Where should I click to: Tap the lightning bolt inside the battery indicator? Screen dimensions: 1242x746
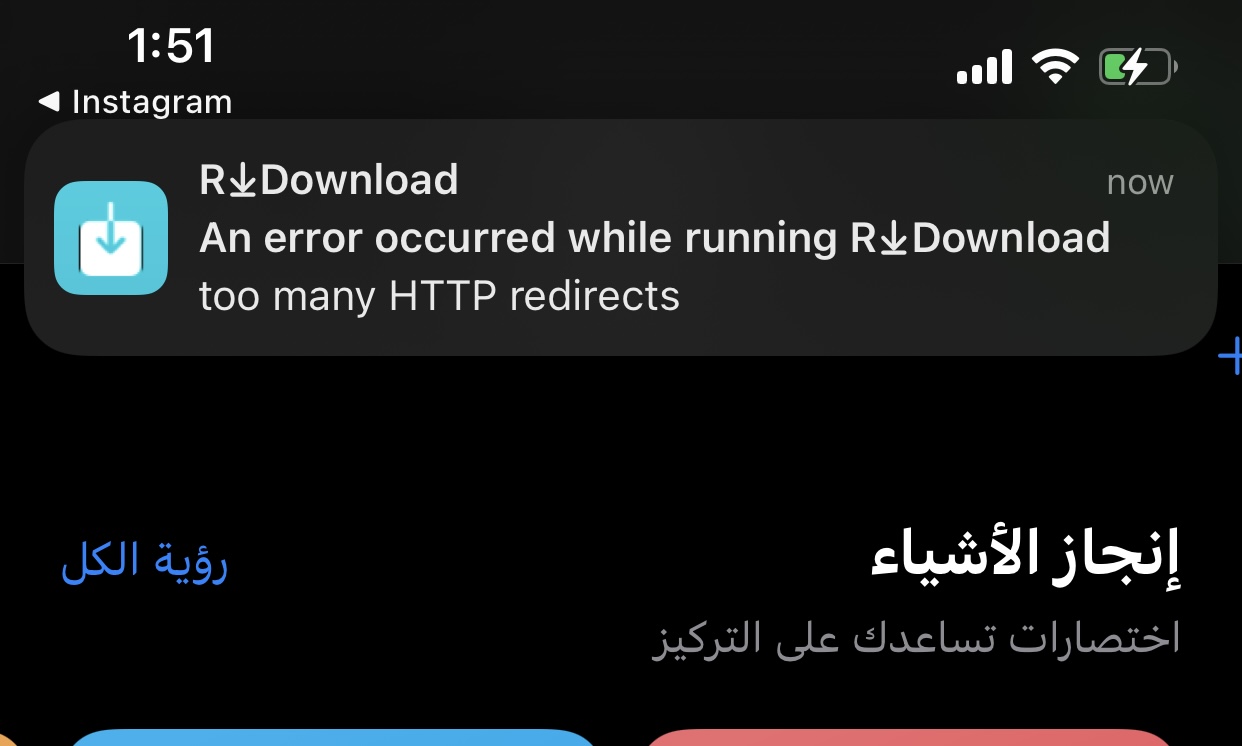tap(1133, 68)
